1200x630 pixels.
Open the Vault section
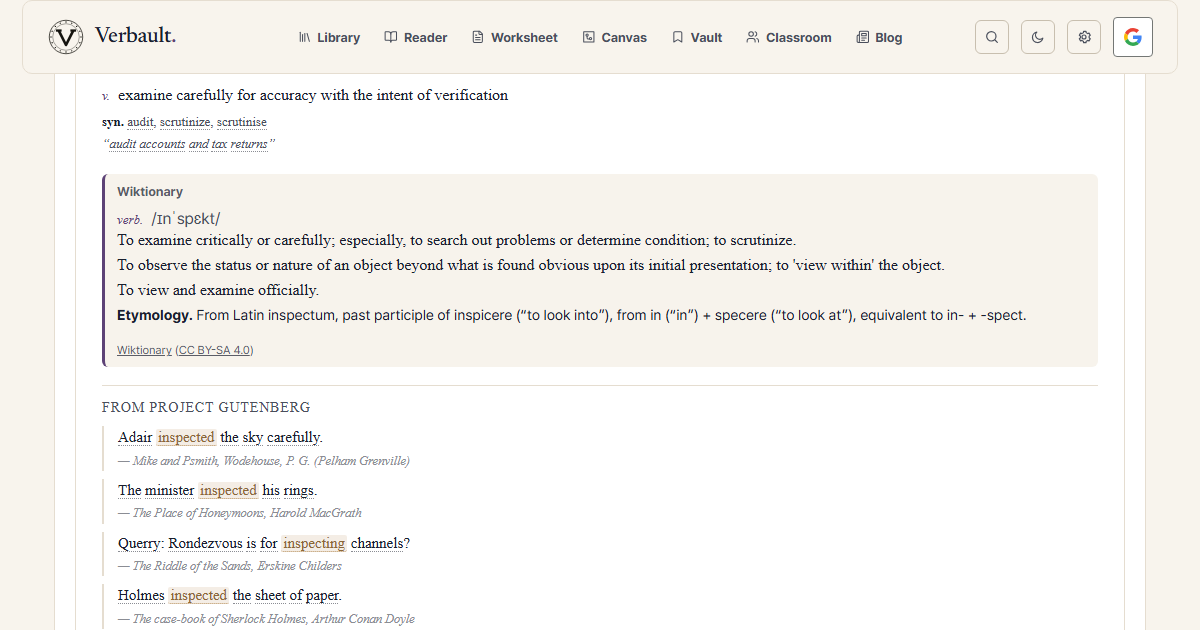pos(696,37)
